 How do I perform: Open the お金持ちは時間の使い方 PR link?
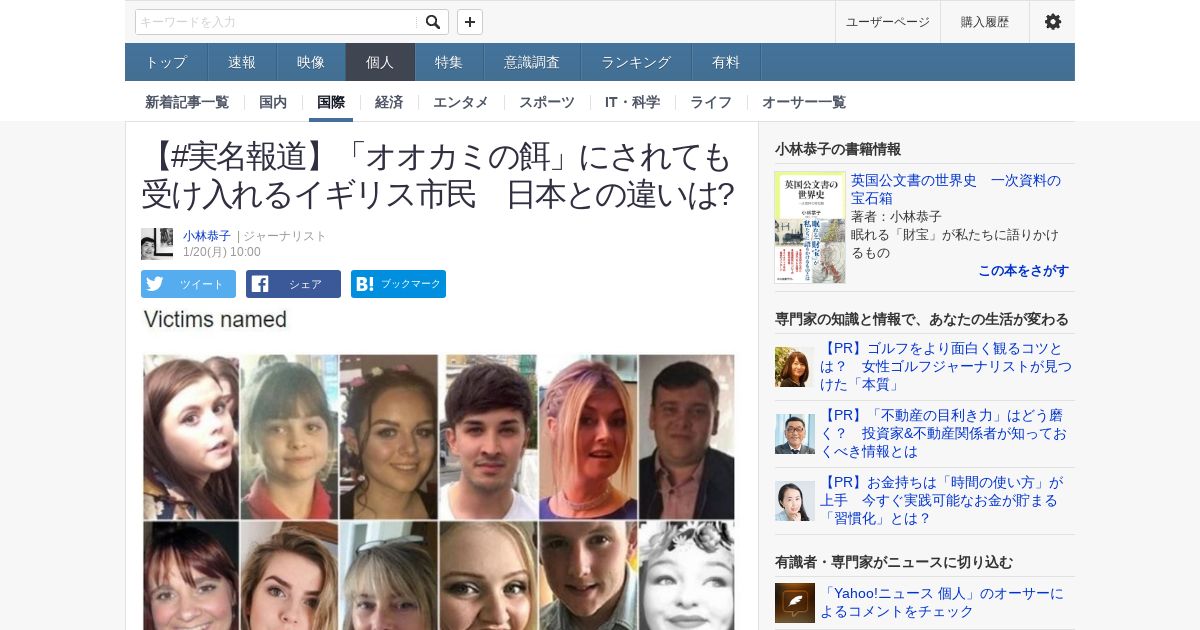point(942,501)
